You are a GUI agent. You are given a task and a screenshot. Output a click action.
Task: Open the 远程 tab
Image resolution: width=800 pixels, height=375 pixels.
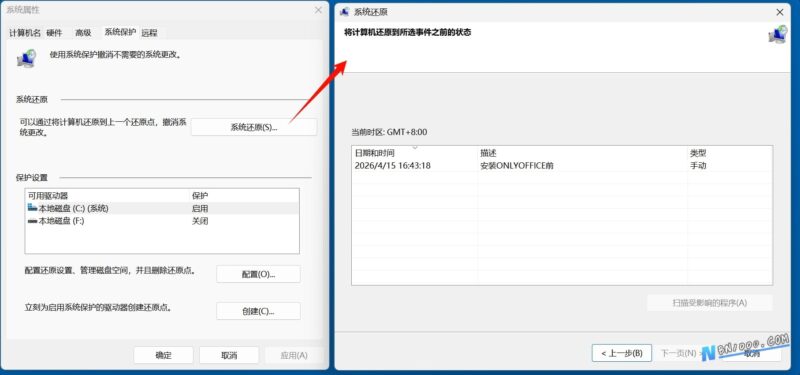[149, 33]
